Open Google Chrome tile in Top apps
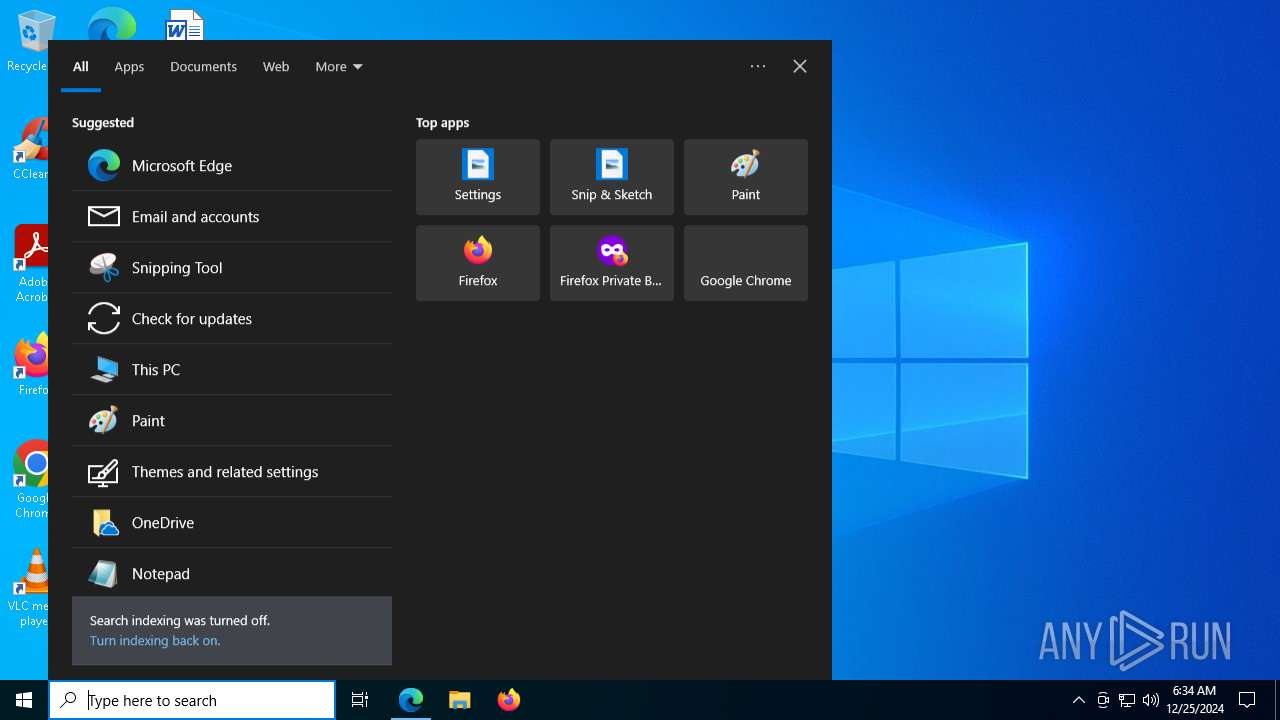 click(x=746, y=263)
